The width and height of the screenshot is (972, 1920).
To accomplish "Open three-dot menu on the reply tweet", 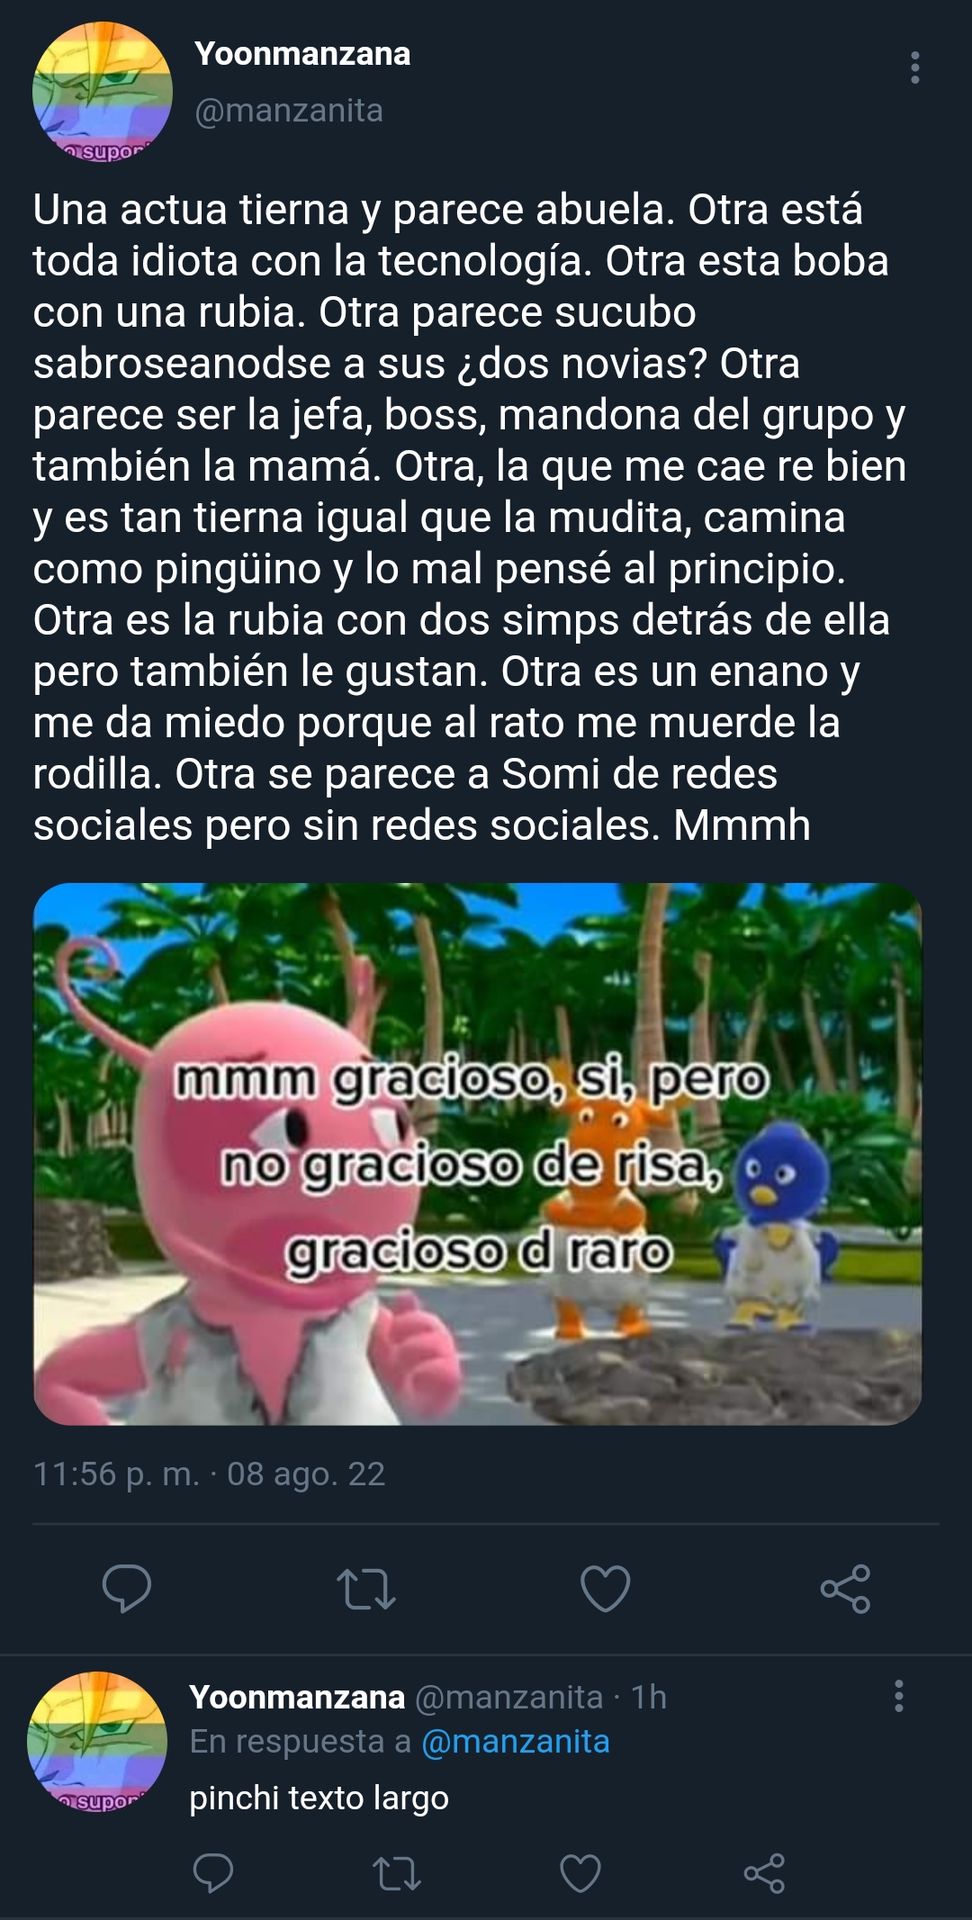I will [x=899, y=1696].
